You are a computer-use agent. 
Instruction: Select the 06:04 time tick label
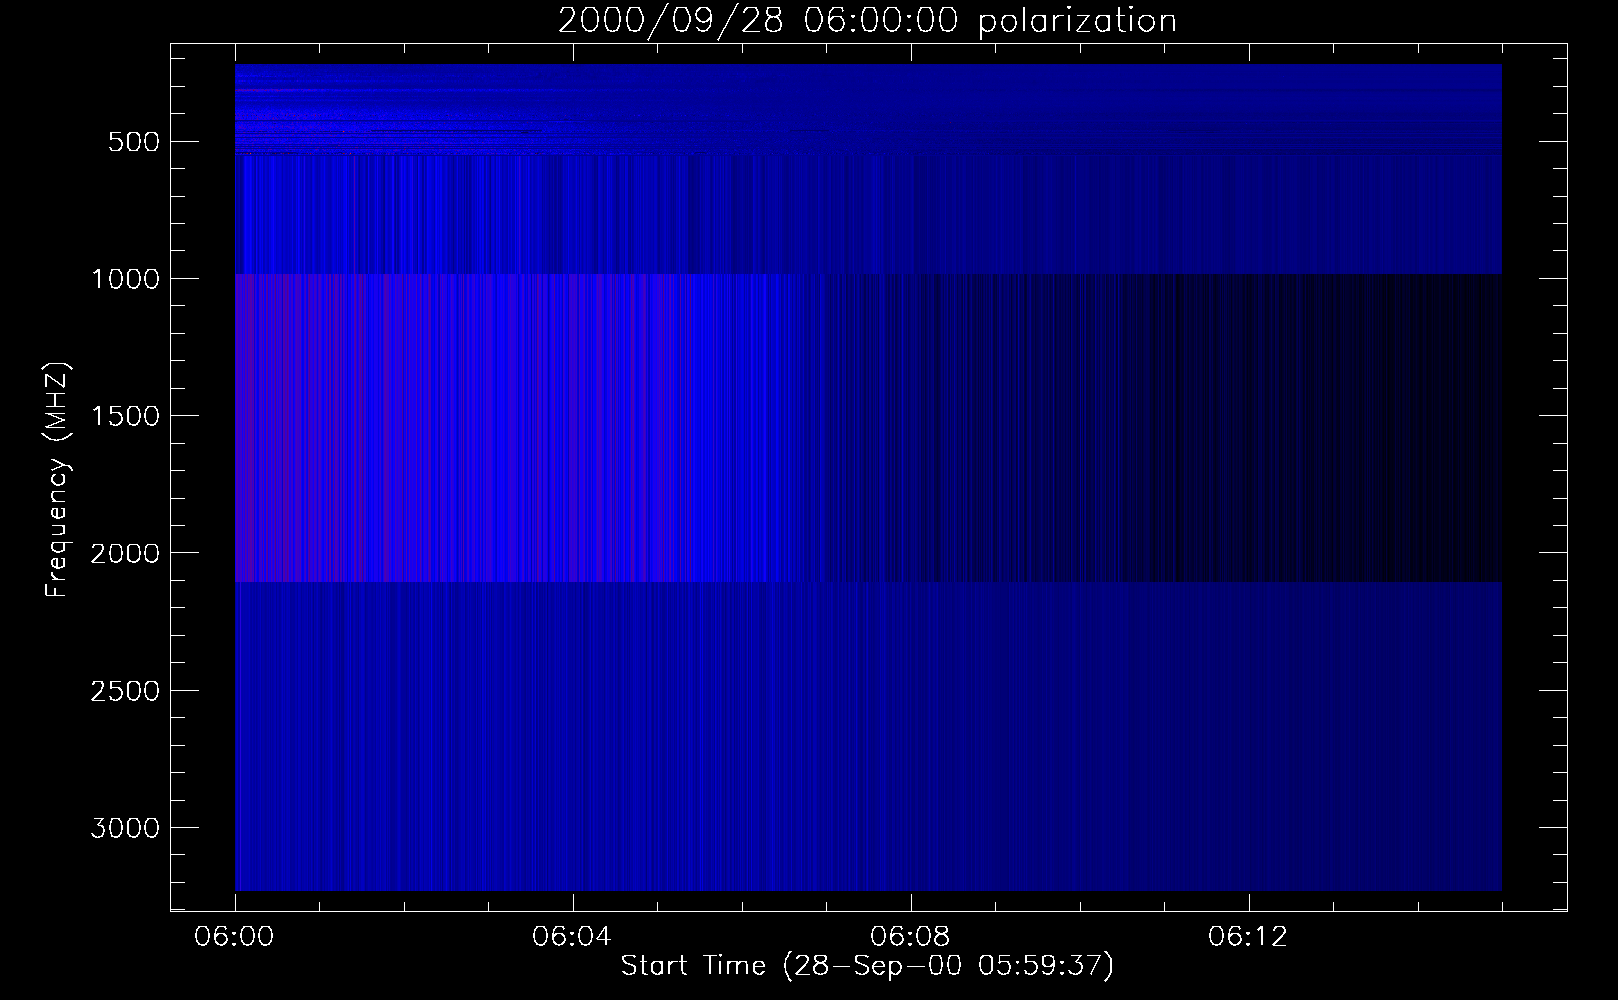(573, 937)
